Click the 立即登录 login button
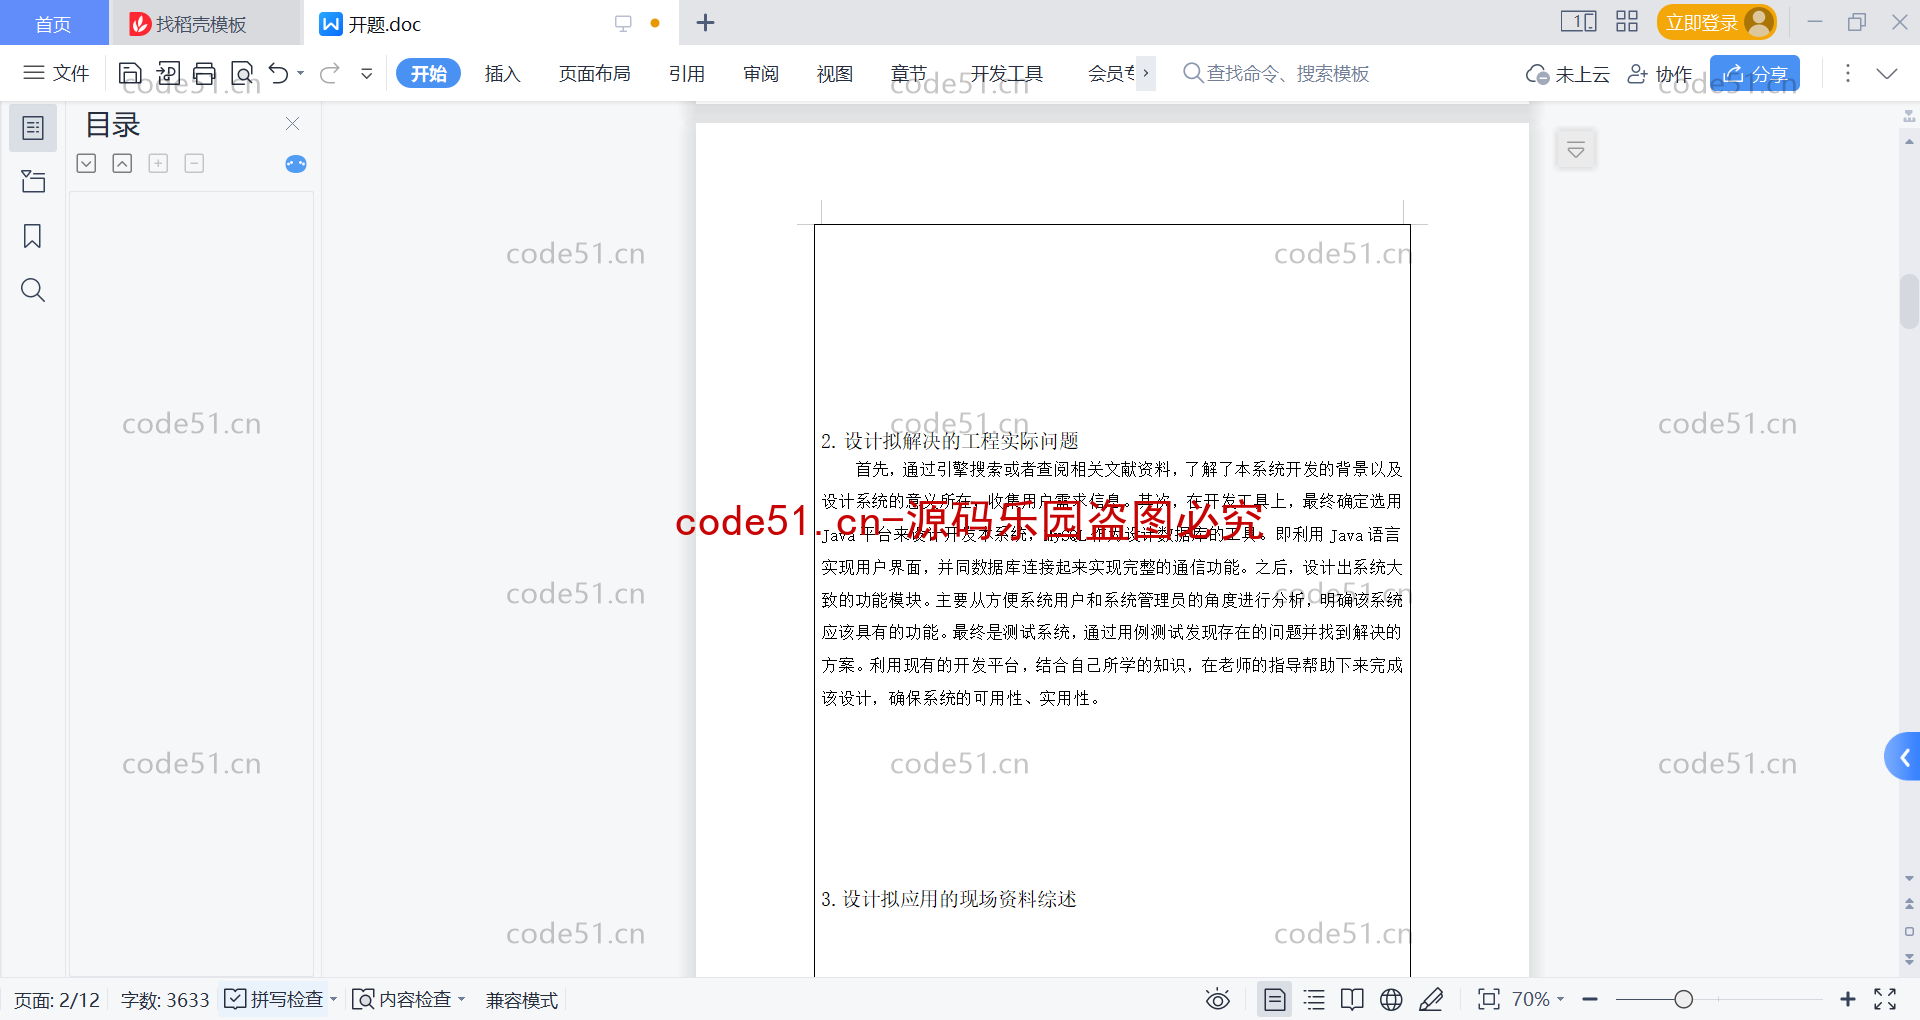 pos(1716,22)
